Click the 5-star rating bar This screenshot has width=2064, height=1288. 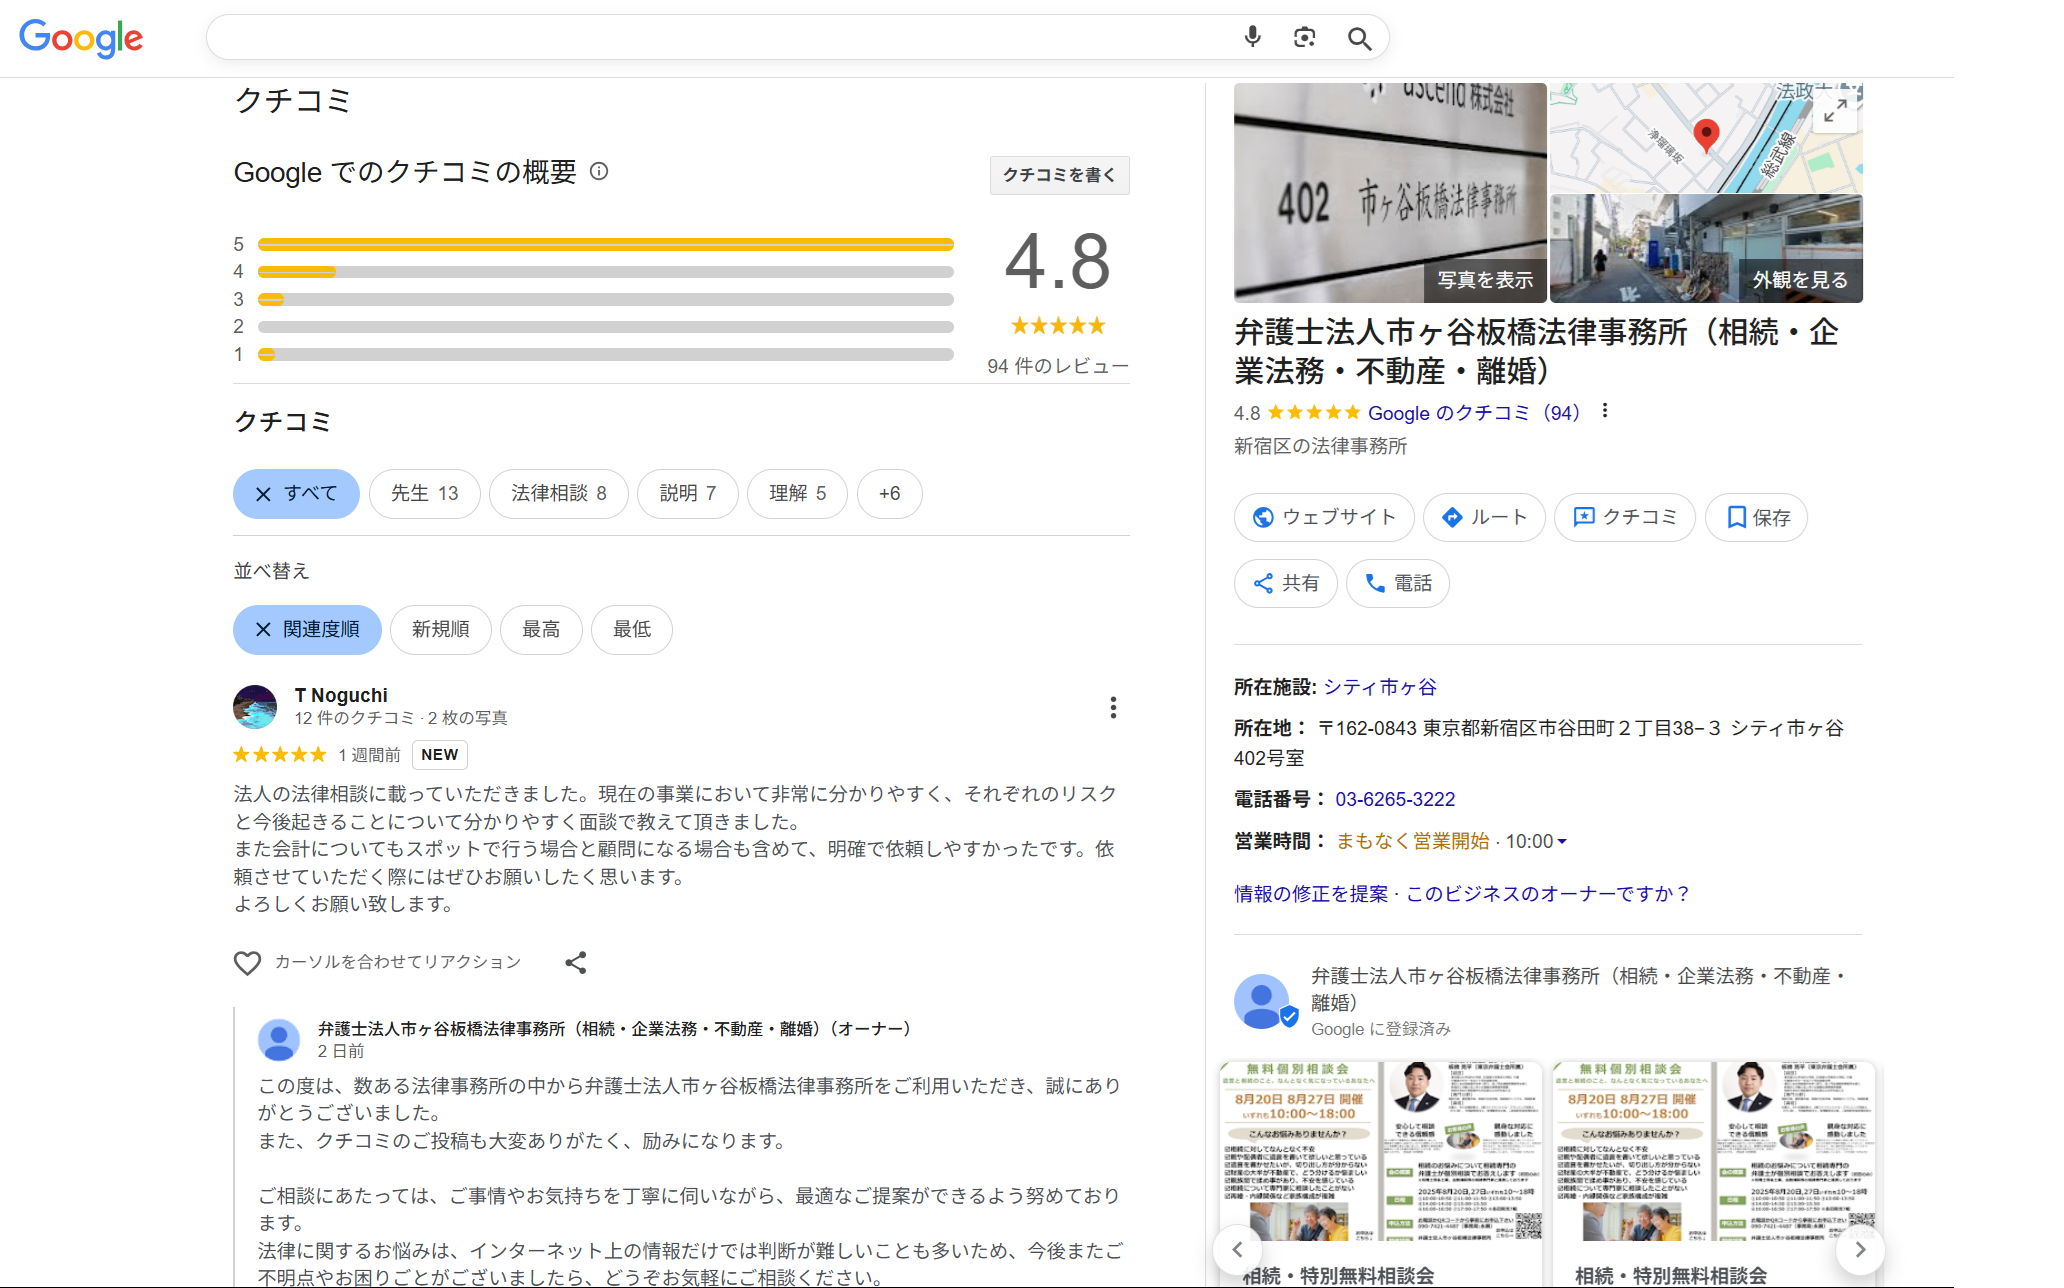tap(606, 244)
